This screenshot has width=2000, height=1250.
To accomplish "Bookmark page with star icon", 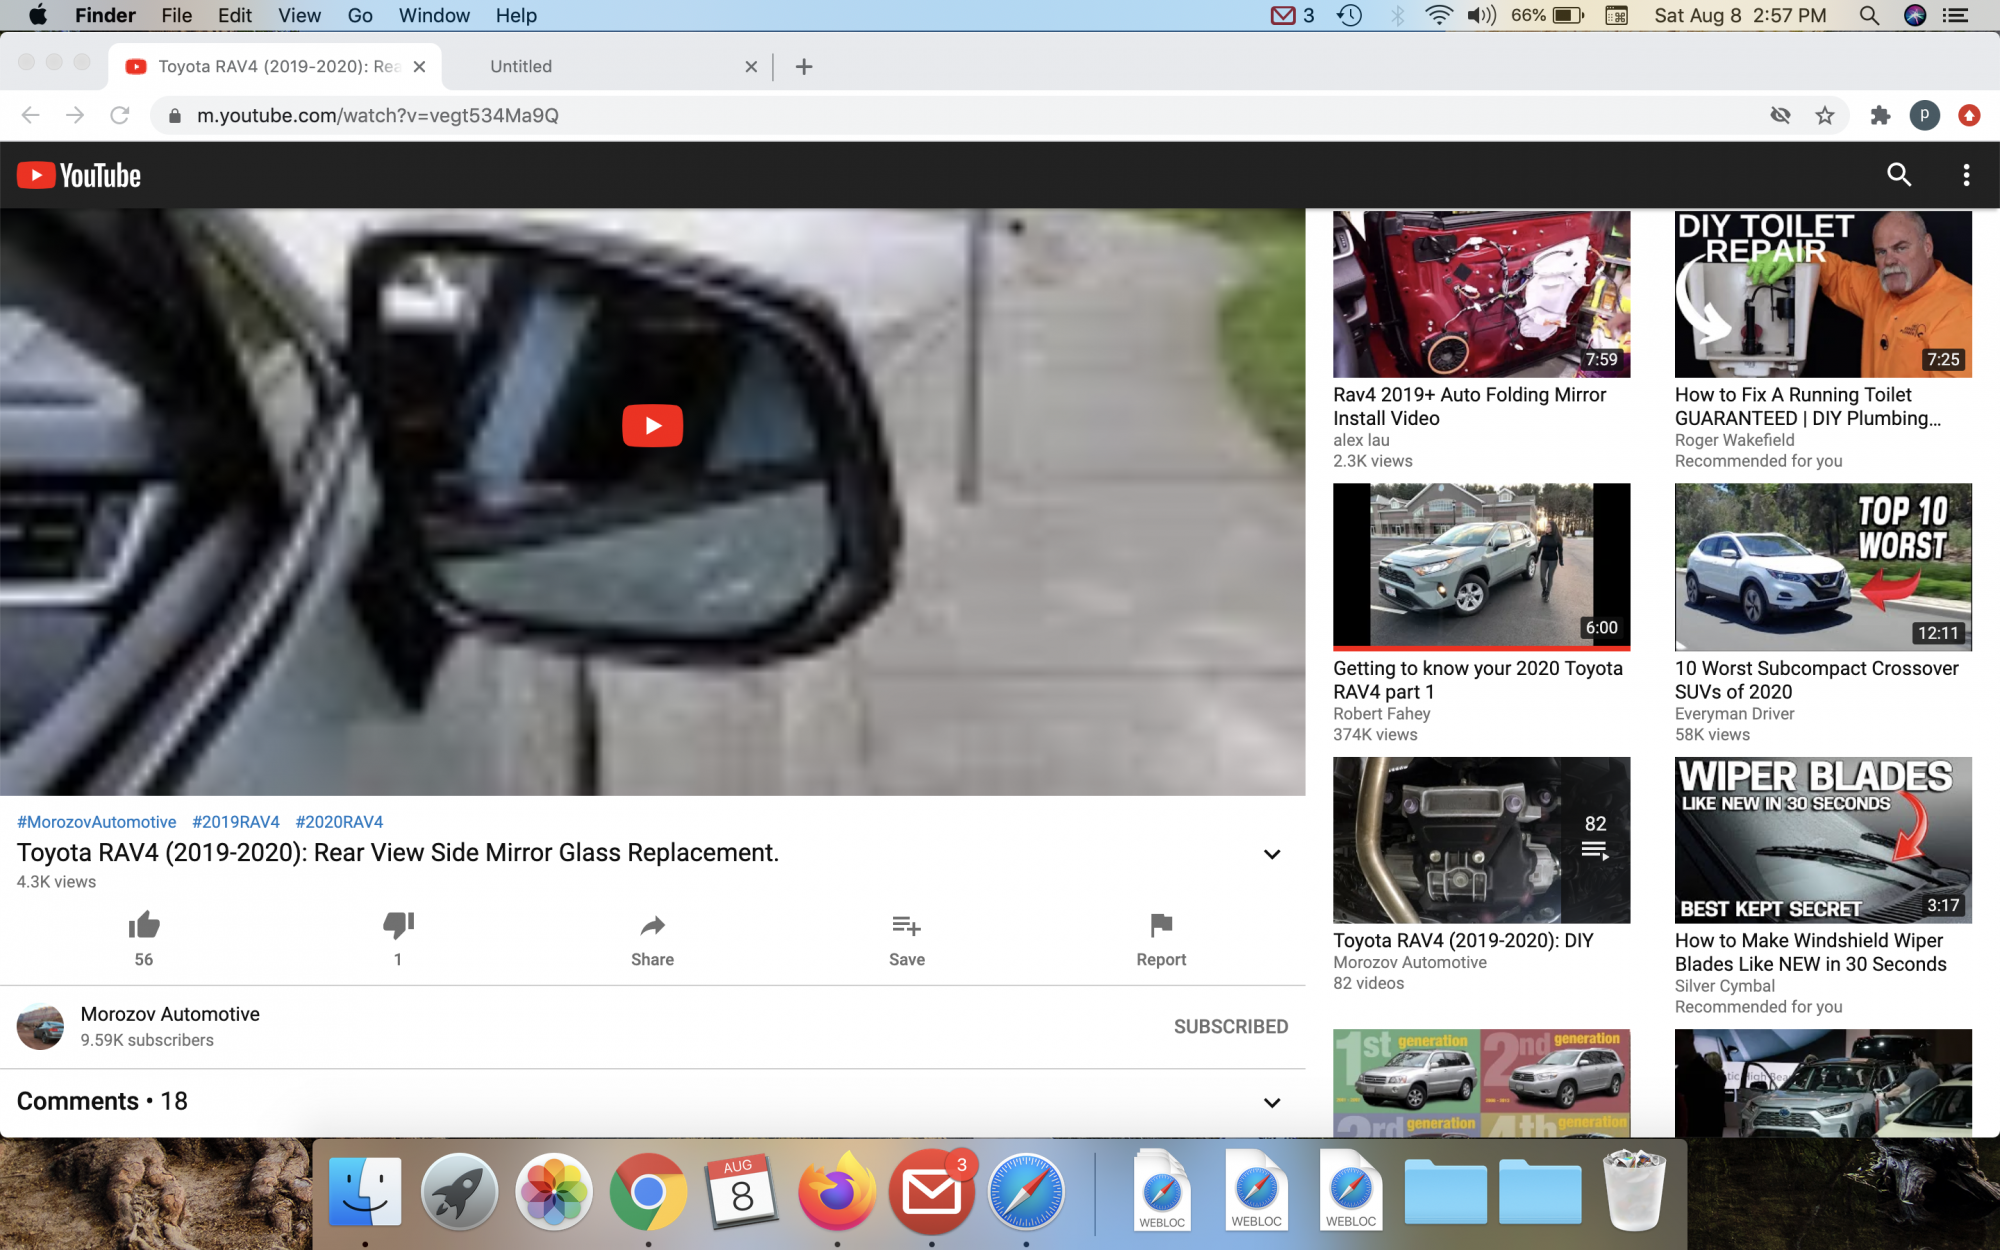I will pyautogui.click(x=1825, y=115).
